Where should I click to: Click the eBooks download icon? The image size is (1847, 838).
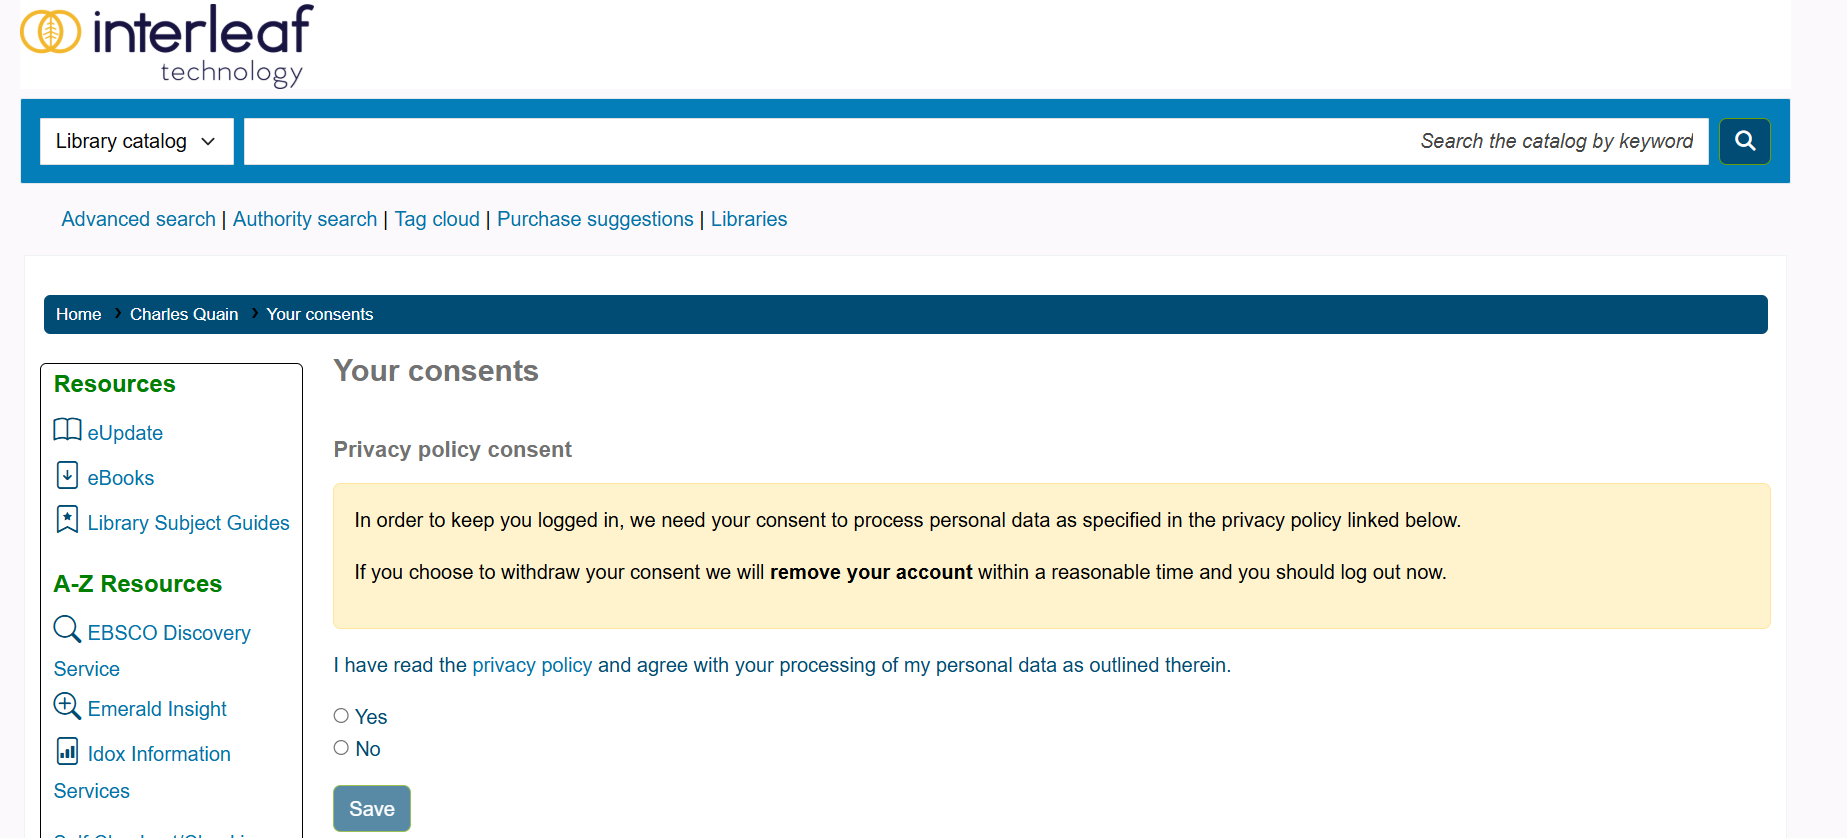pyautogui.click(x=67, y=475)
